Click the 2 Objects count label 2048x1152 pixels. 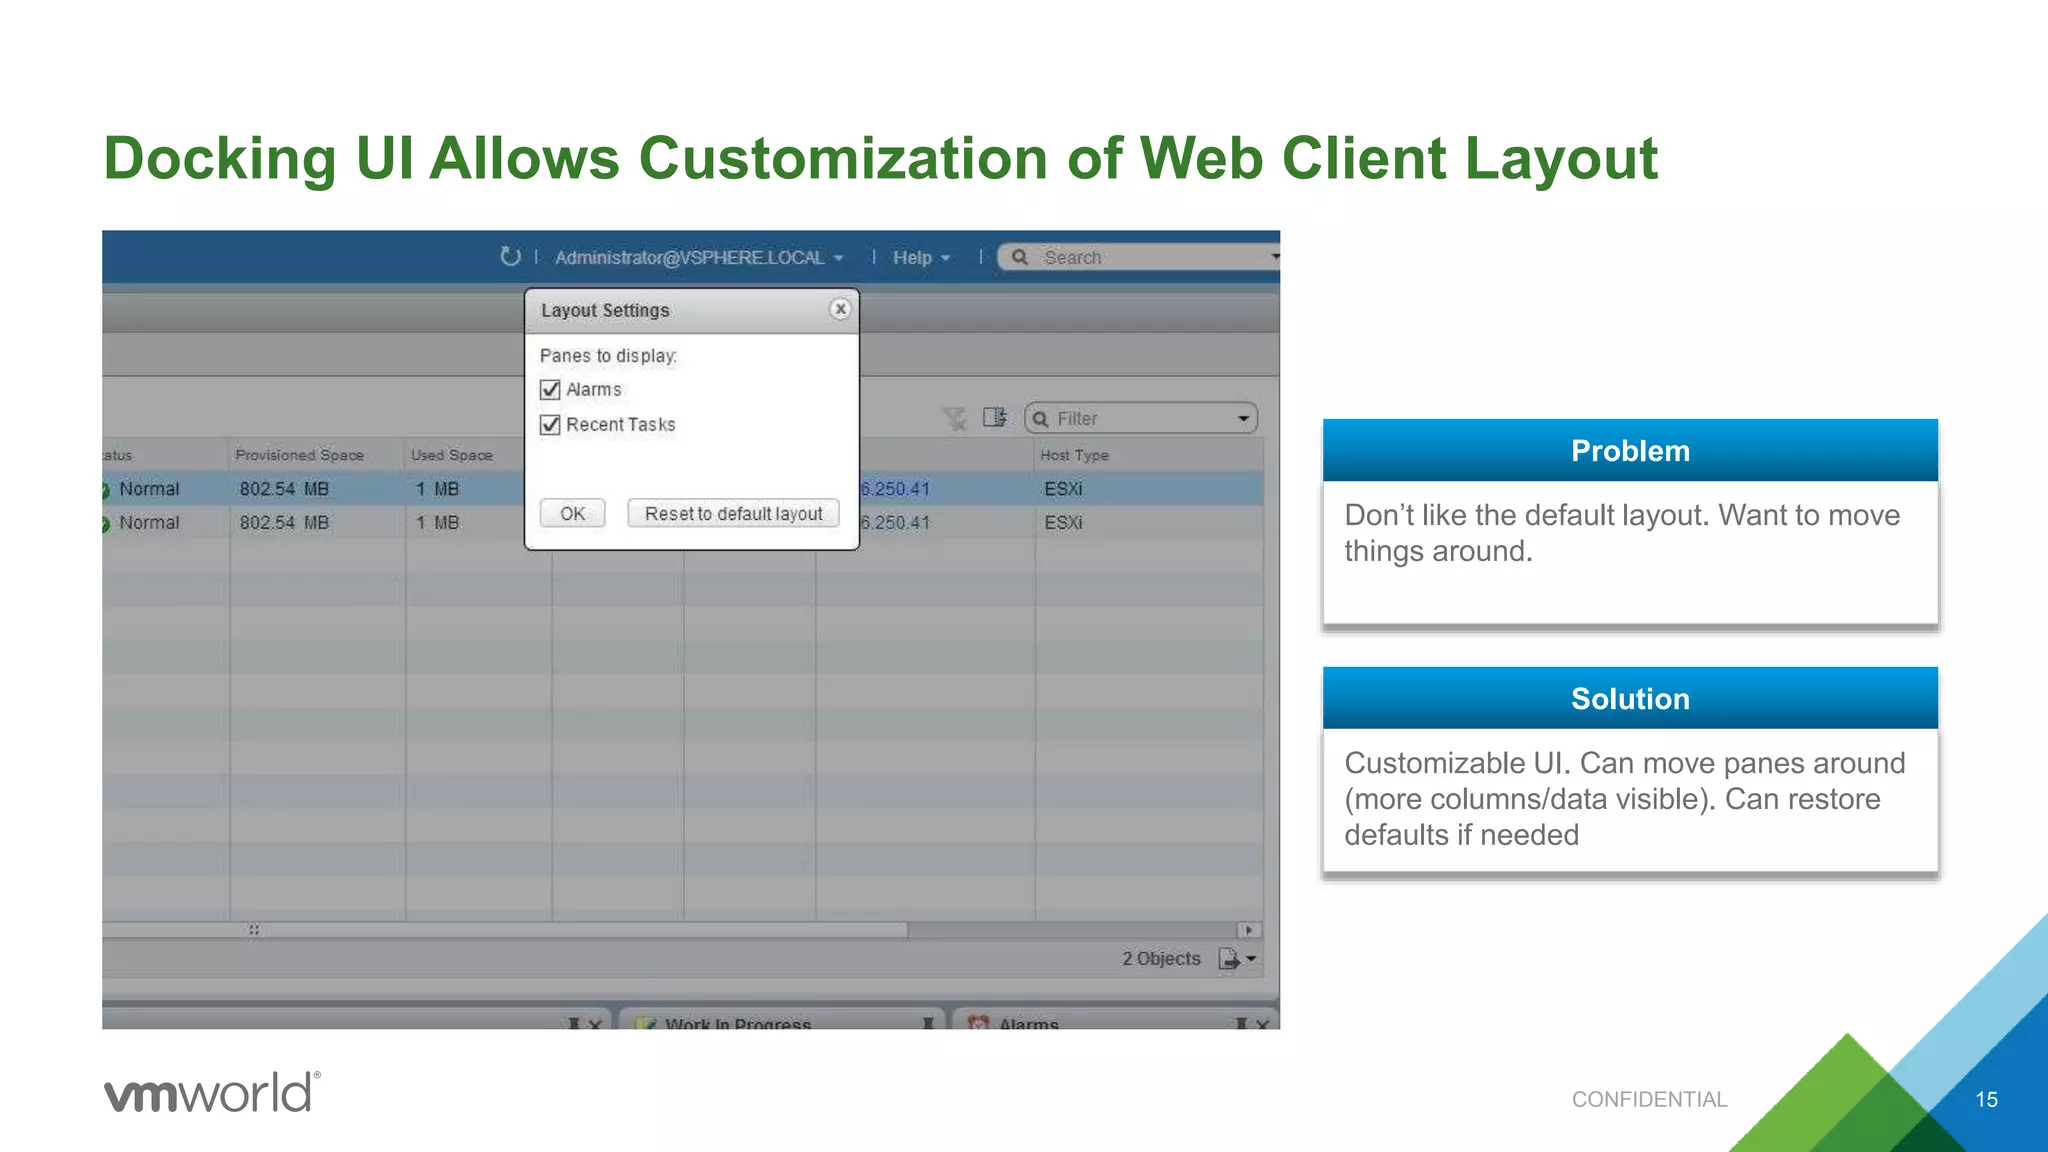pos(1161,959)
